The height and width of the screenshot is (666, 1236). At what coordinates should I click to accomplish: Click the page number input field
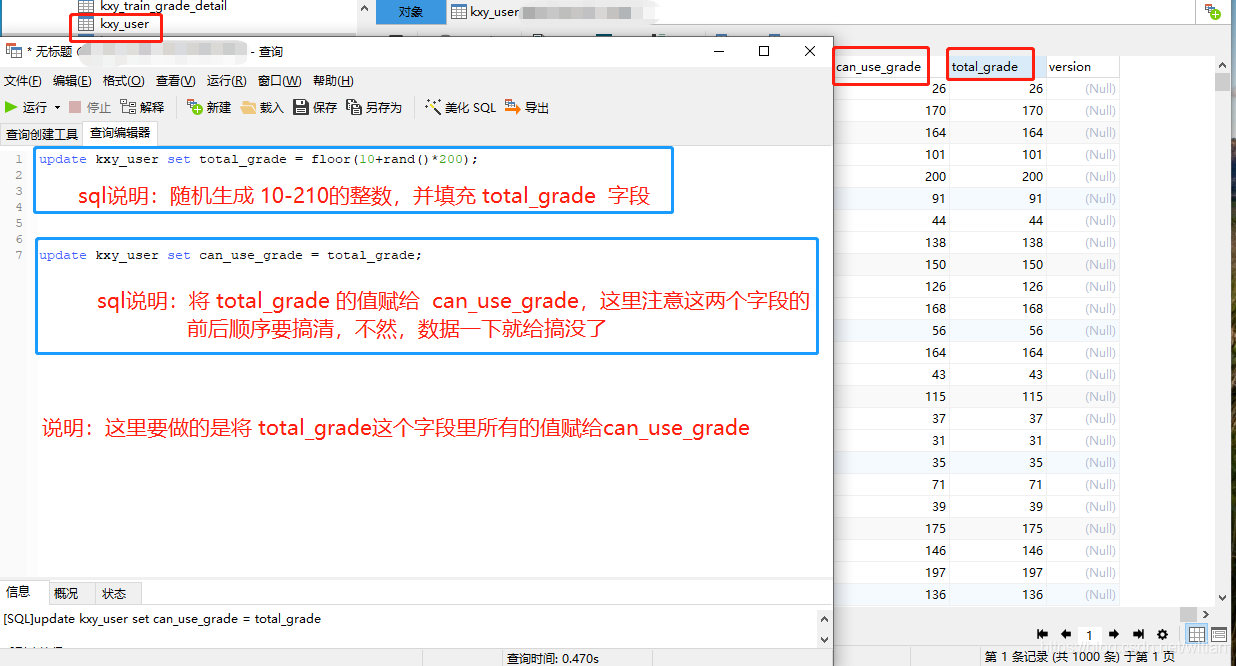point(1090,634)
